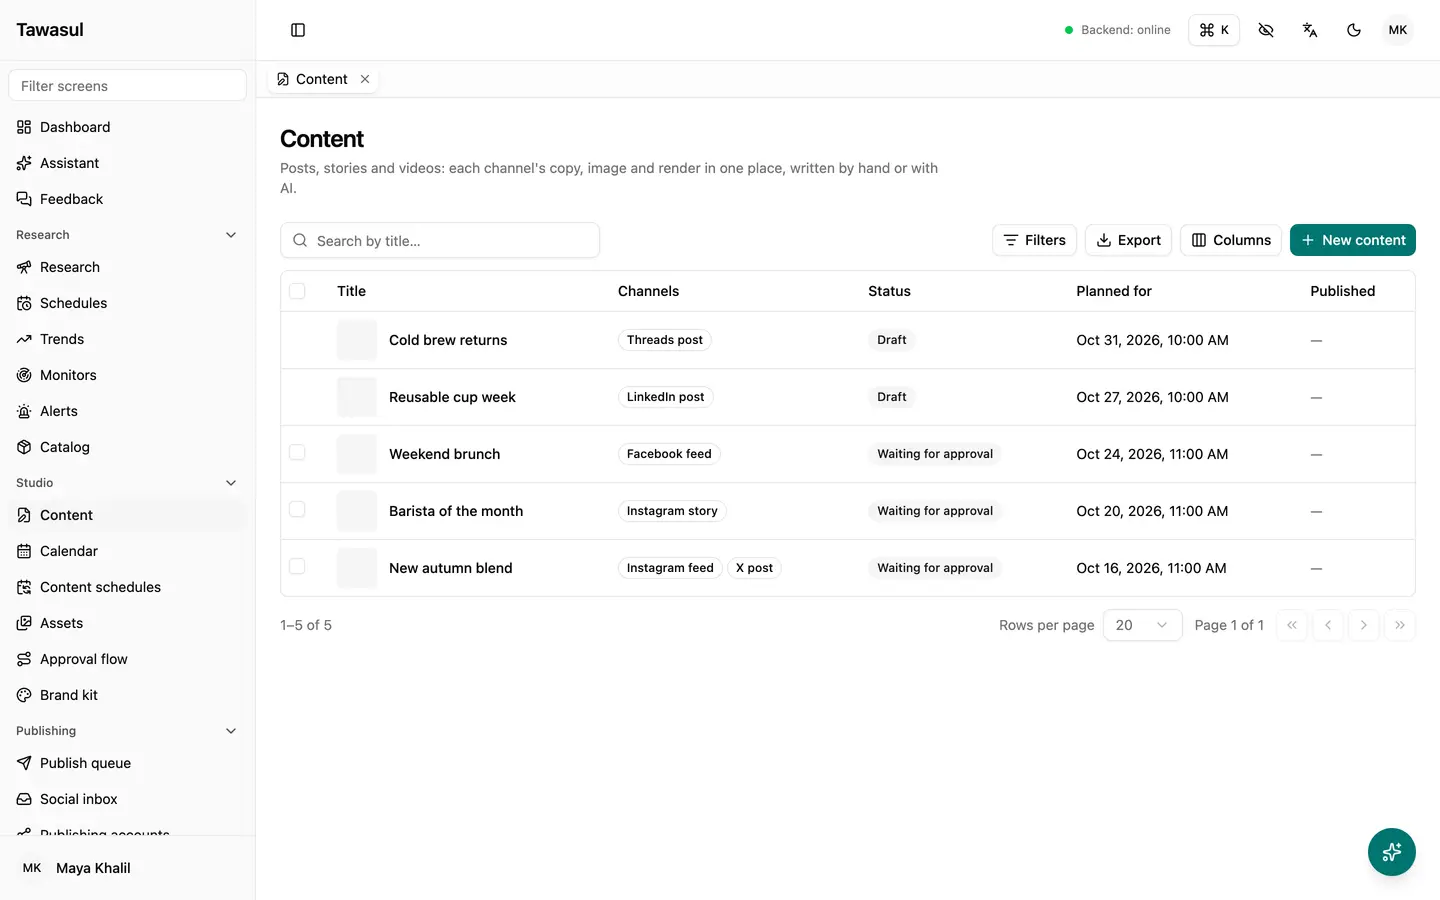The height and width of the screenshot is (900, 1440).
Task: Switch to dark mode moon icon
Action: pyautogui.click(x=1354, y=30)
